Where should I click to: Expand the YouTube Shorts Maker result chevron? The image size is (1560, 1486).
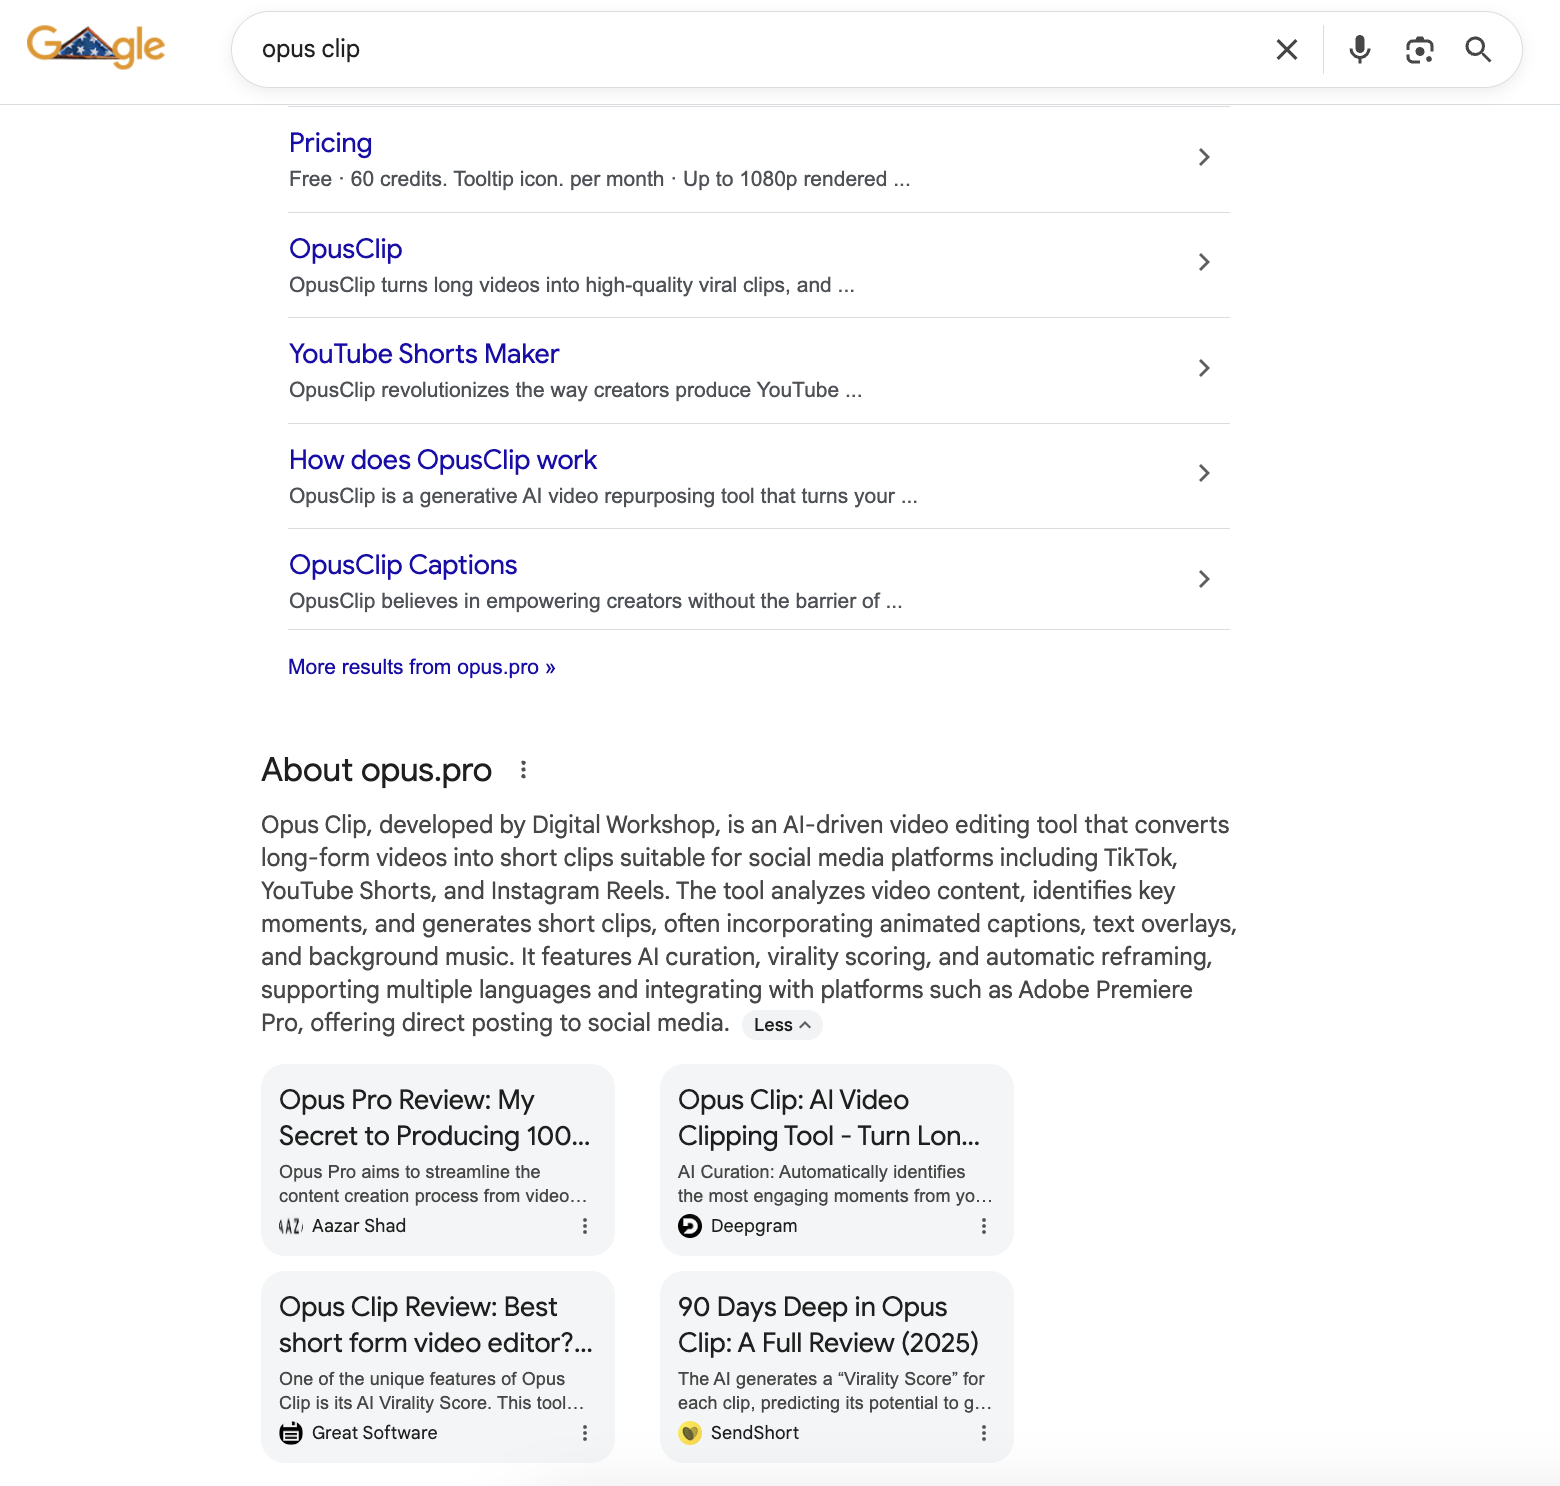coord(1204,368)
